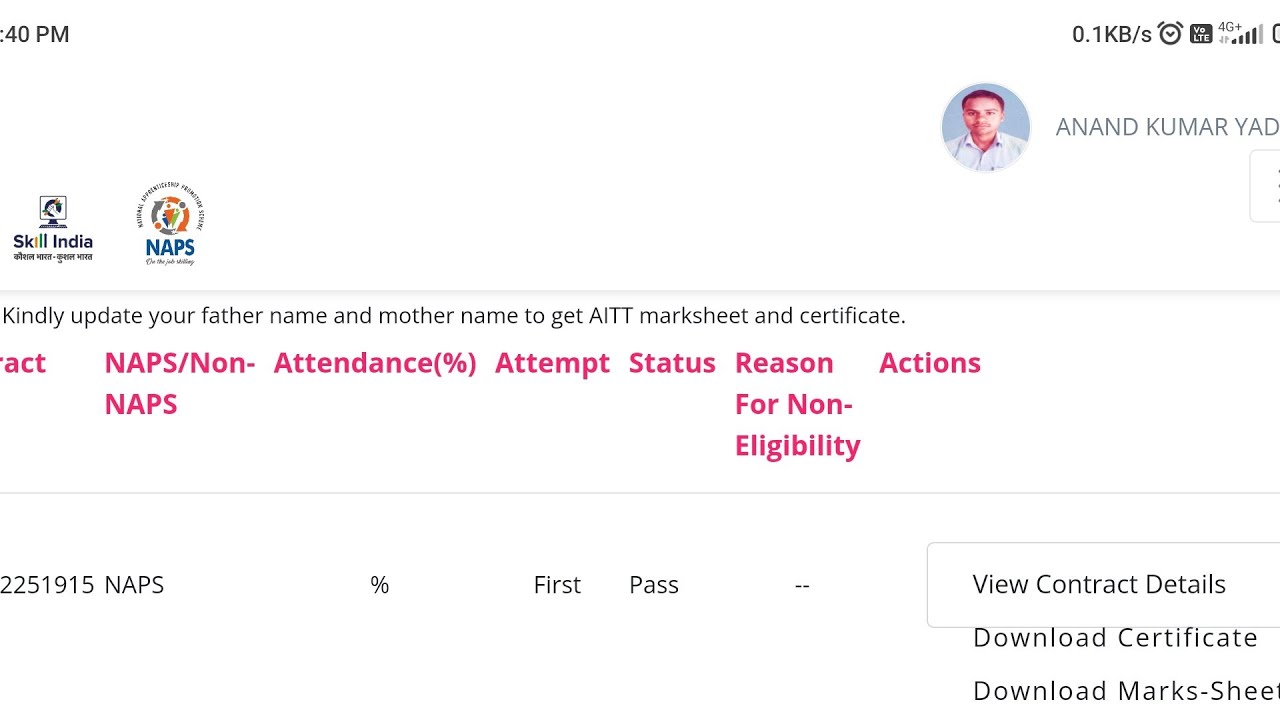Tap the 4G+ signal strength icon
Screen dimensions: 1280x720
[1241, 33]
